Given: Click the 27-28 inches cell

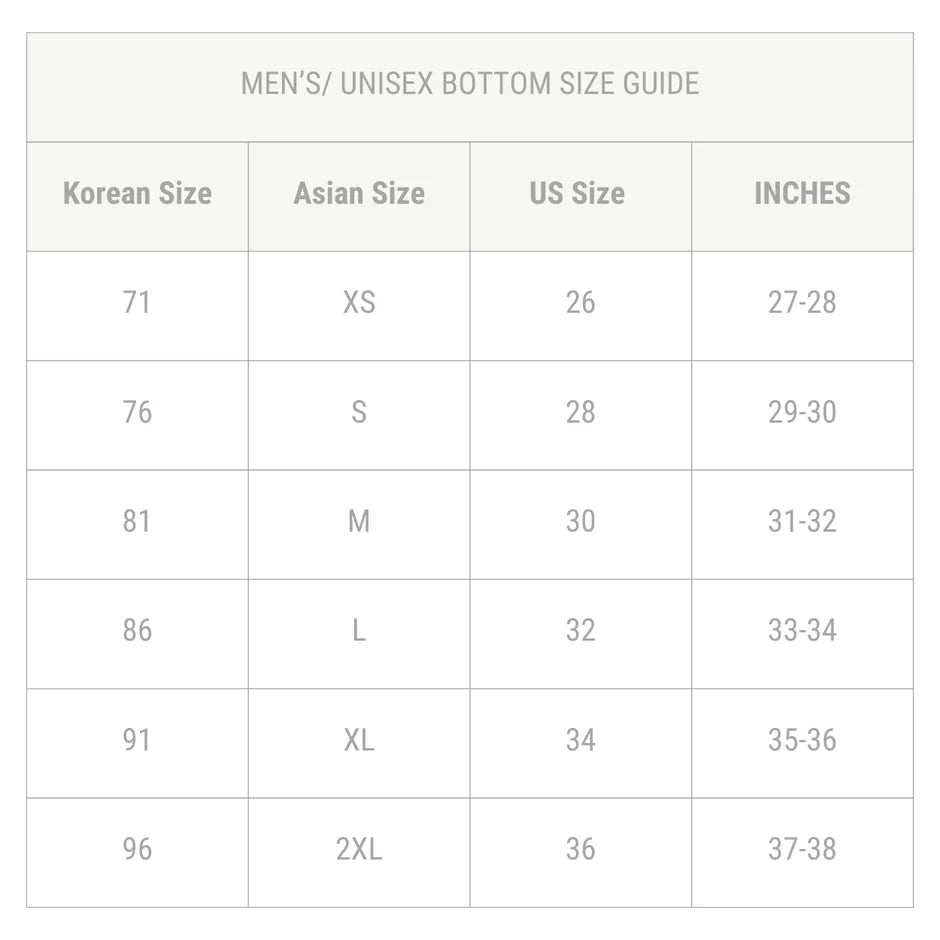Looking at the screenshot, I should [802, 302].
